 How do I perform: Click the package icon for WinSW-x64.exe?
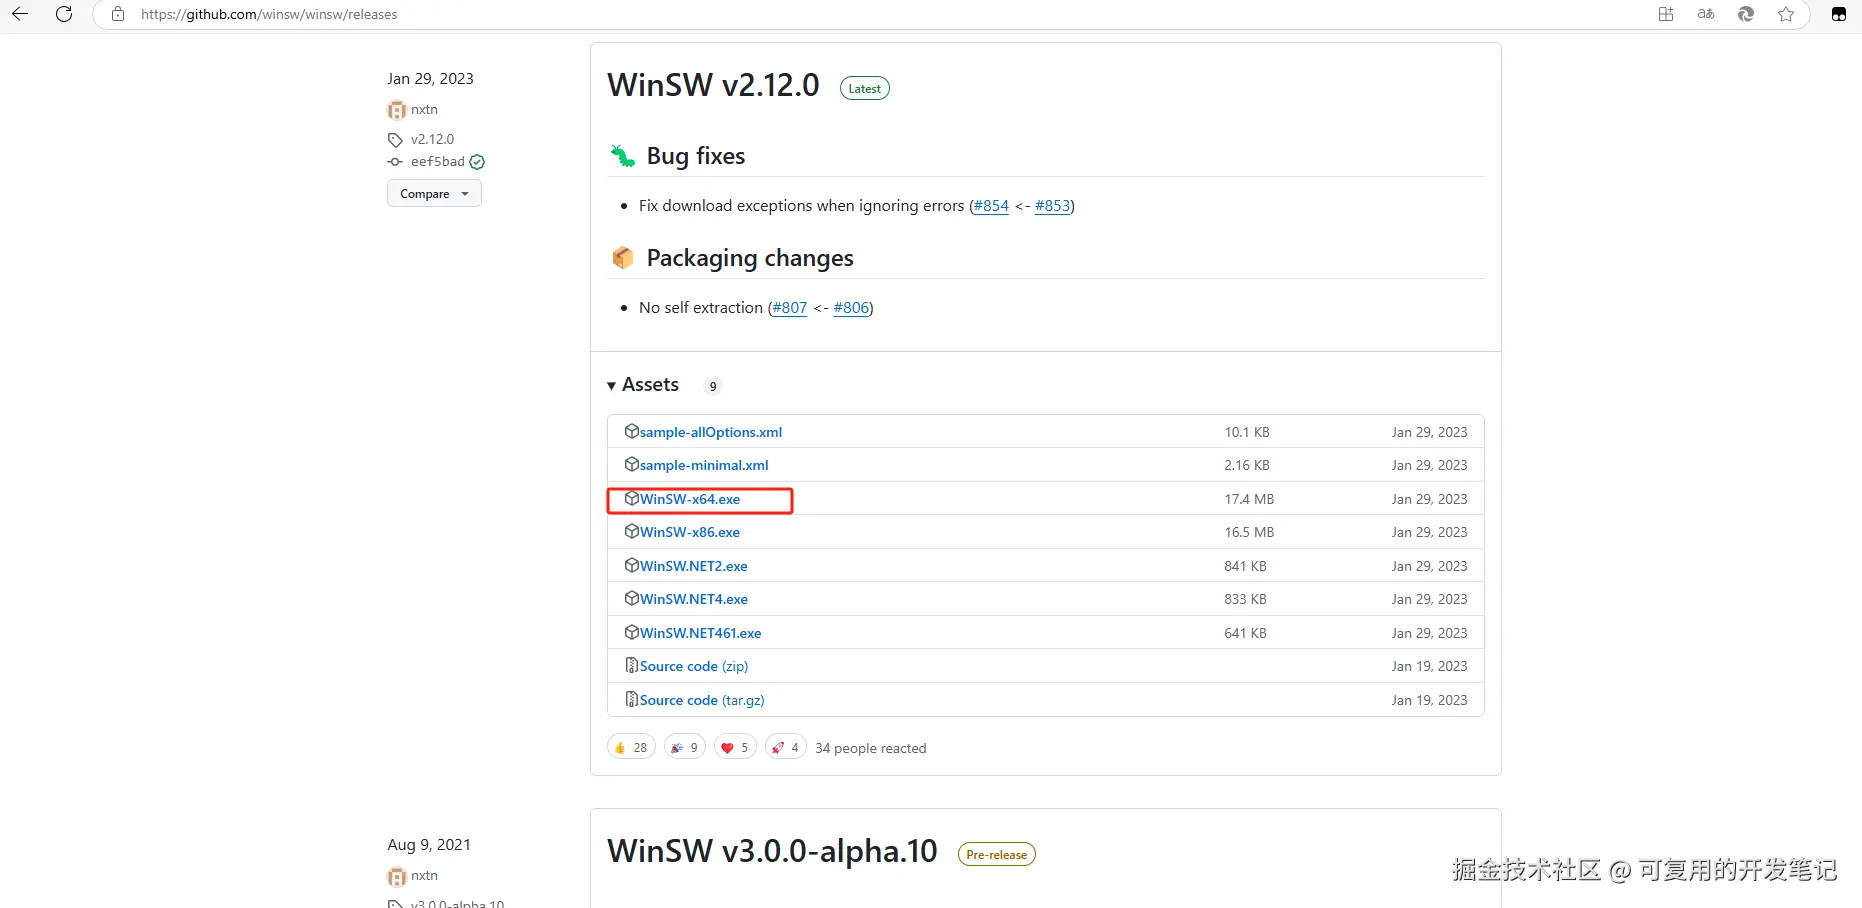click(x=632, y=498)
